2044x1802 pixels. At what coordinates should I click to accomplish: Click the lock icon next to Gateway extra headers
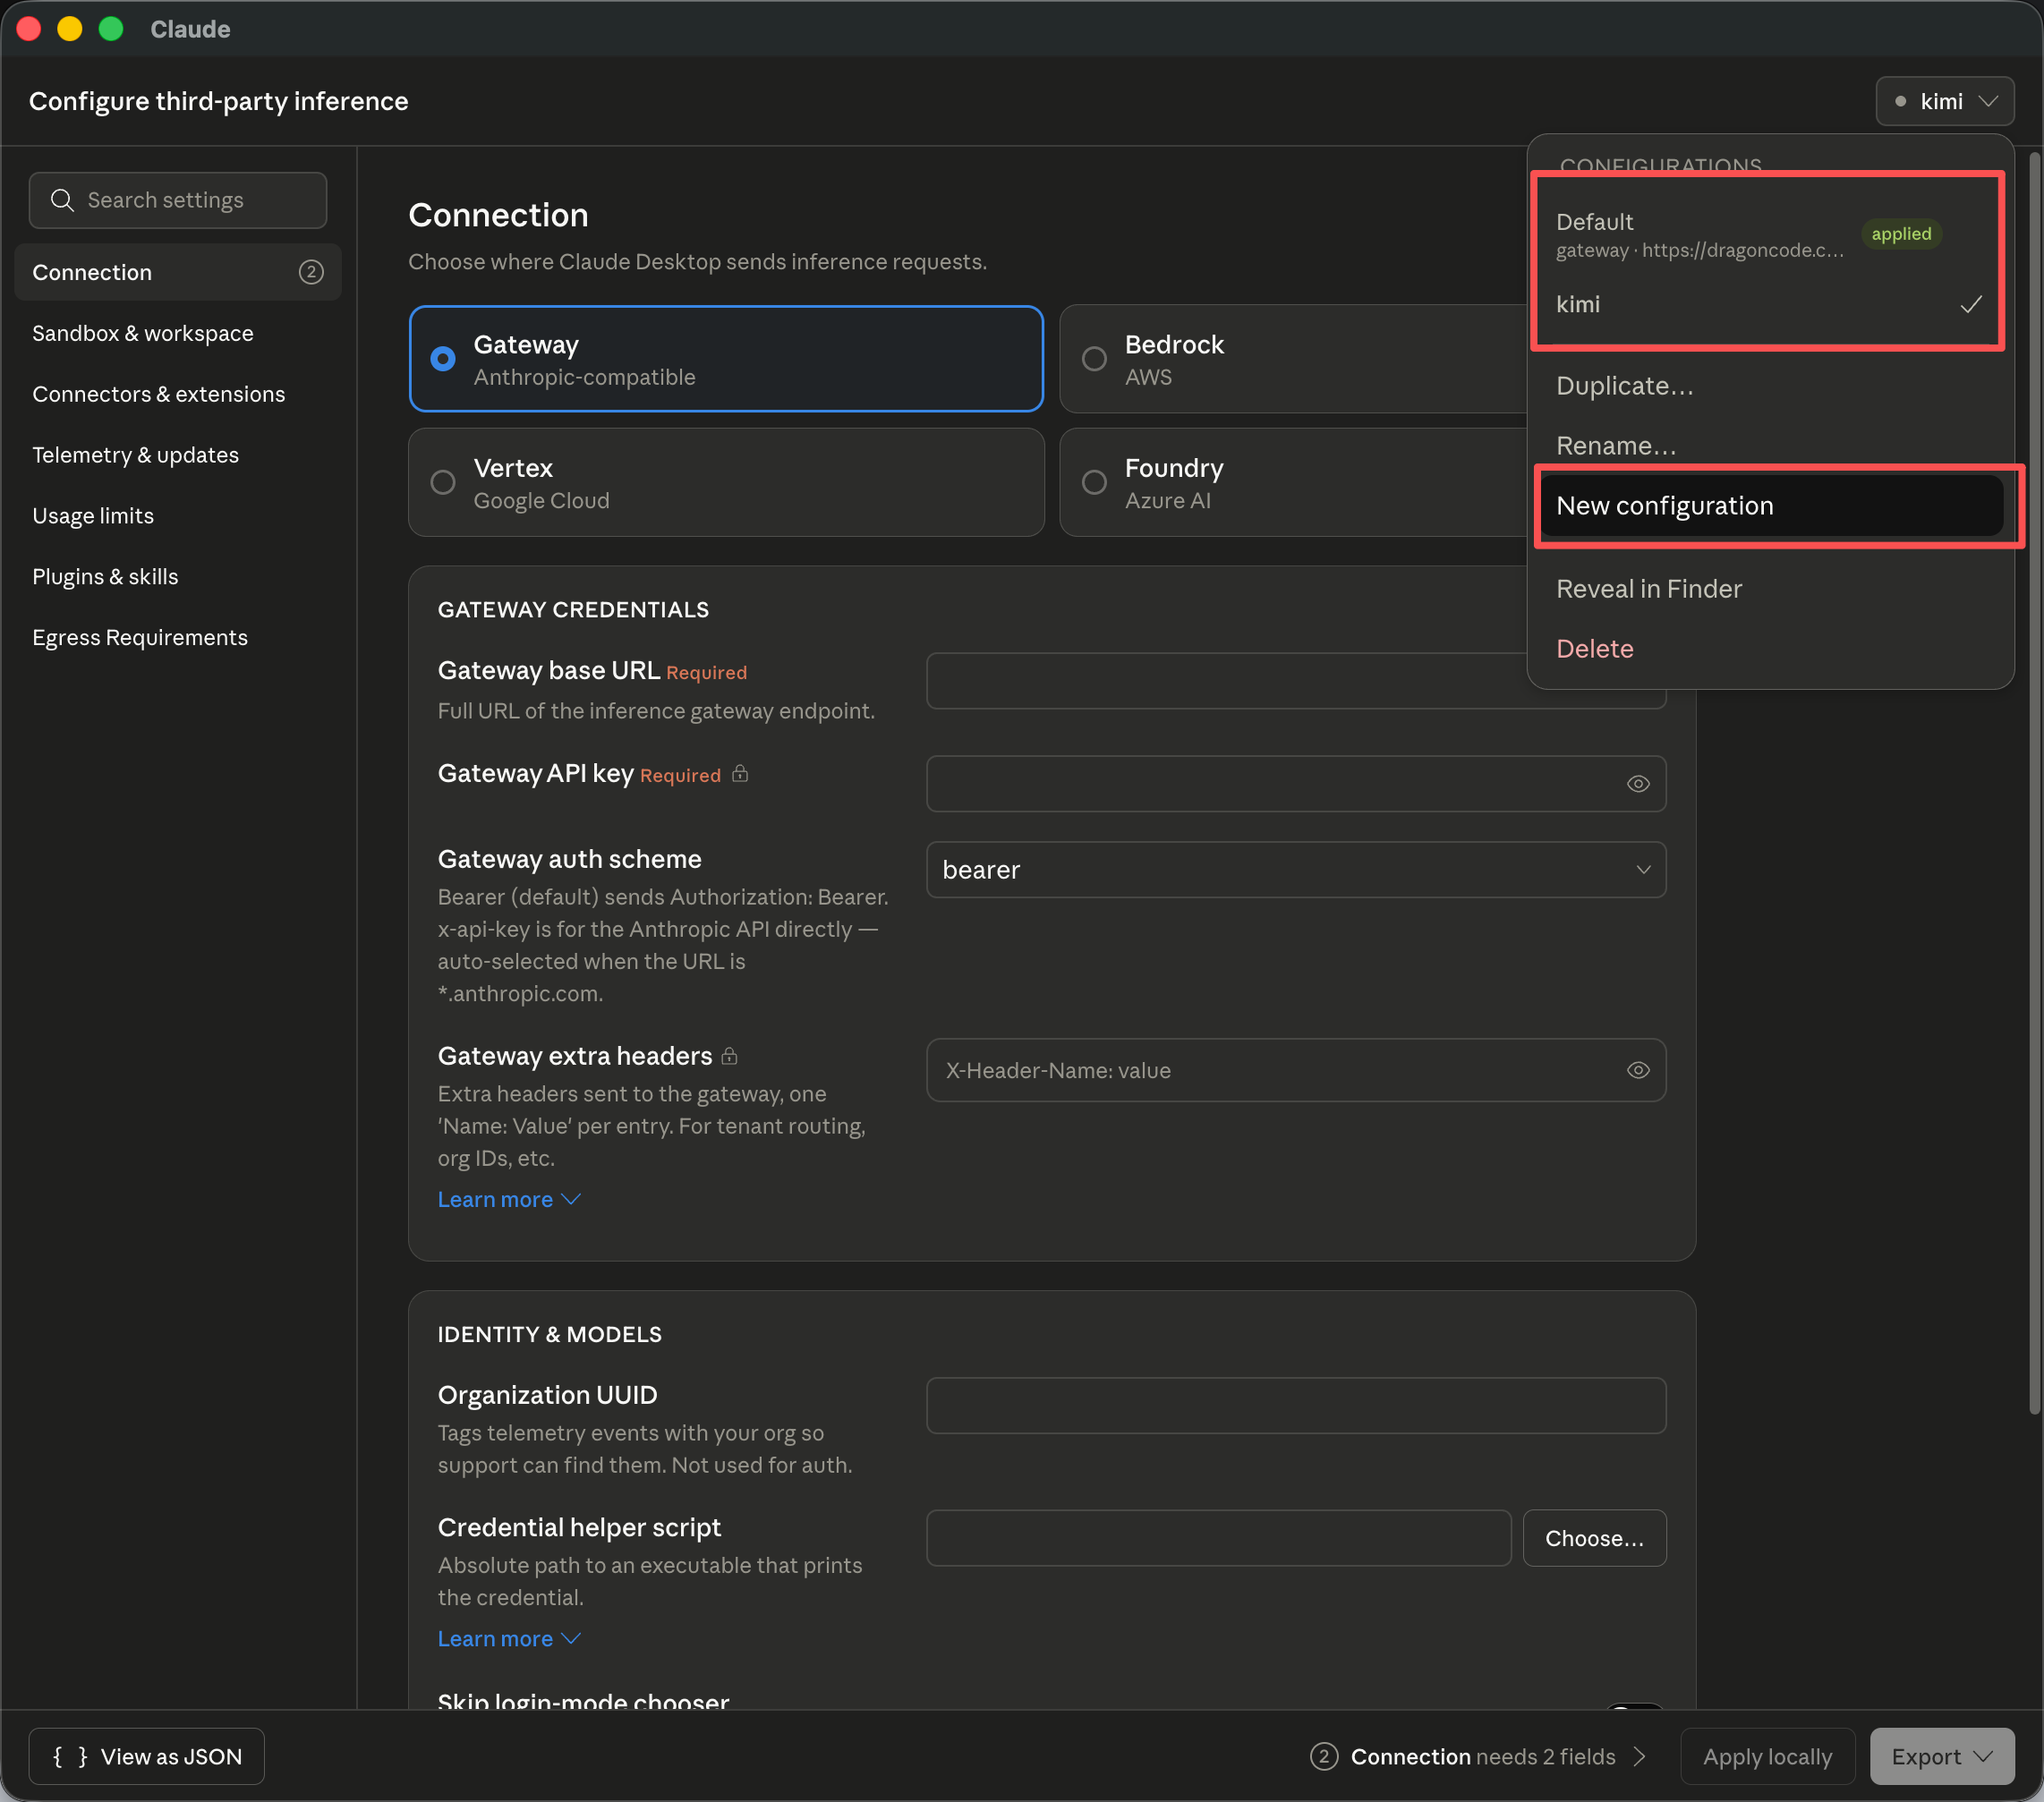coord(730,1055)
